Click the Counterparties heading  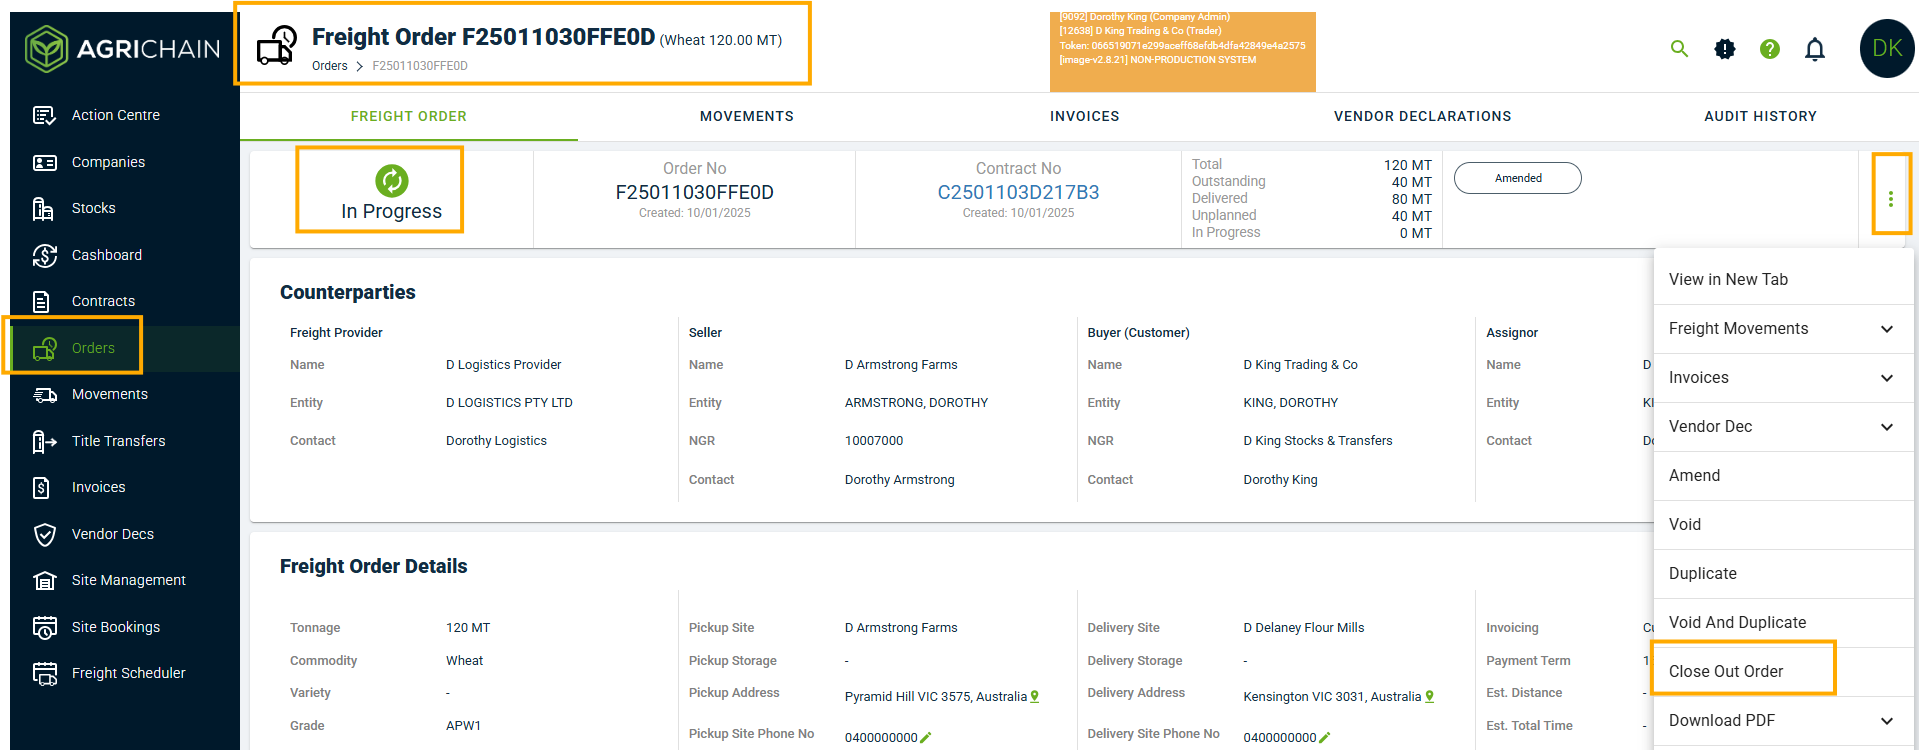coord(348,292)
